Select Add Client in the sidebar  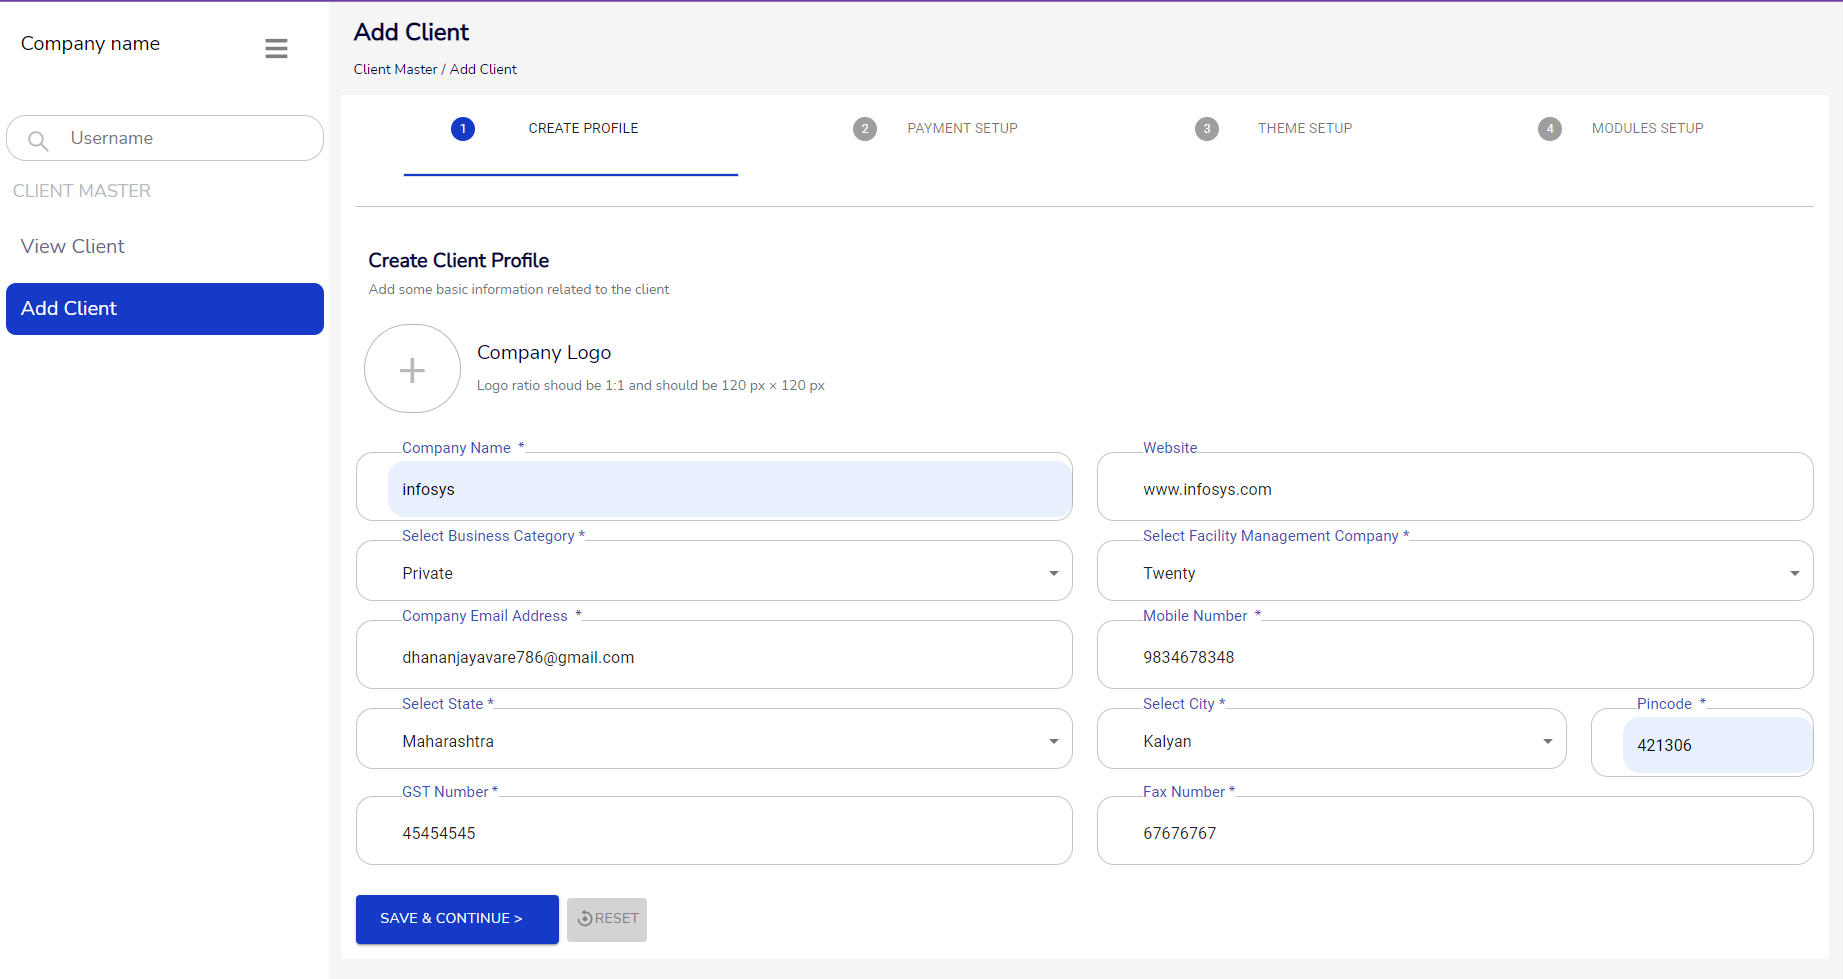click(x=165, y=309)
